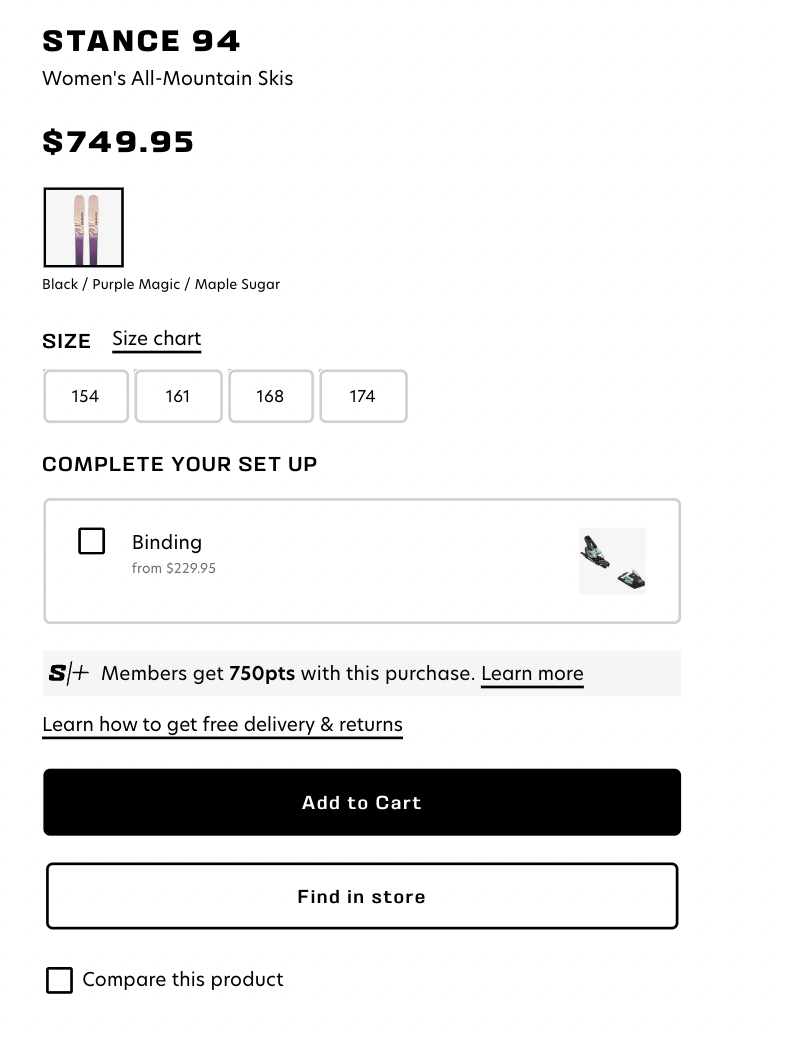
Task: Click the 750pts membership points text
Action: pos(262,673)
